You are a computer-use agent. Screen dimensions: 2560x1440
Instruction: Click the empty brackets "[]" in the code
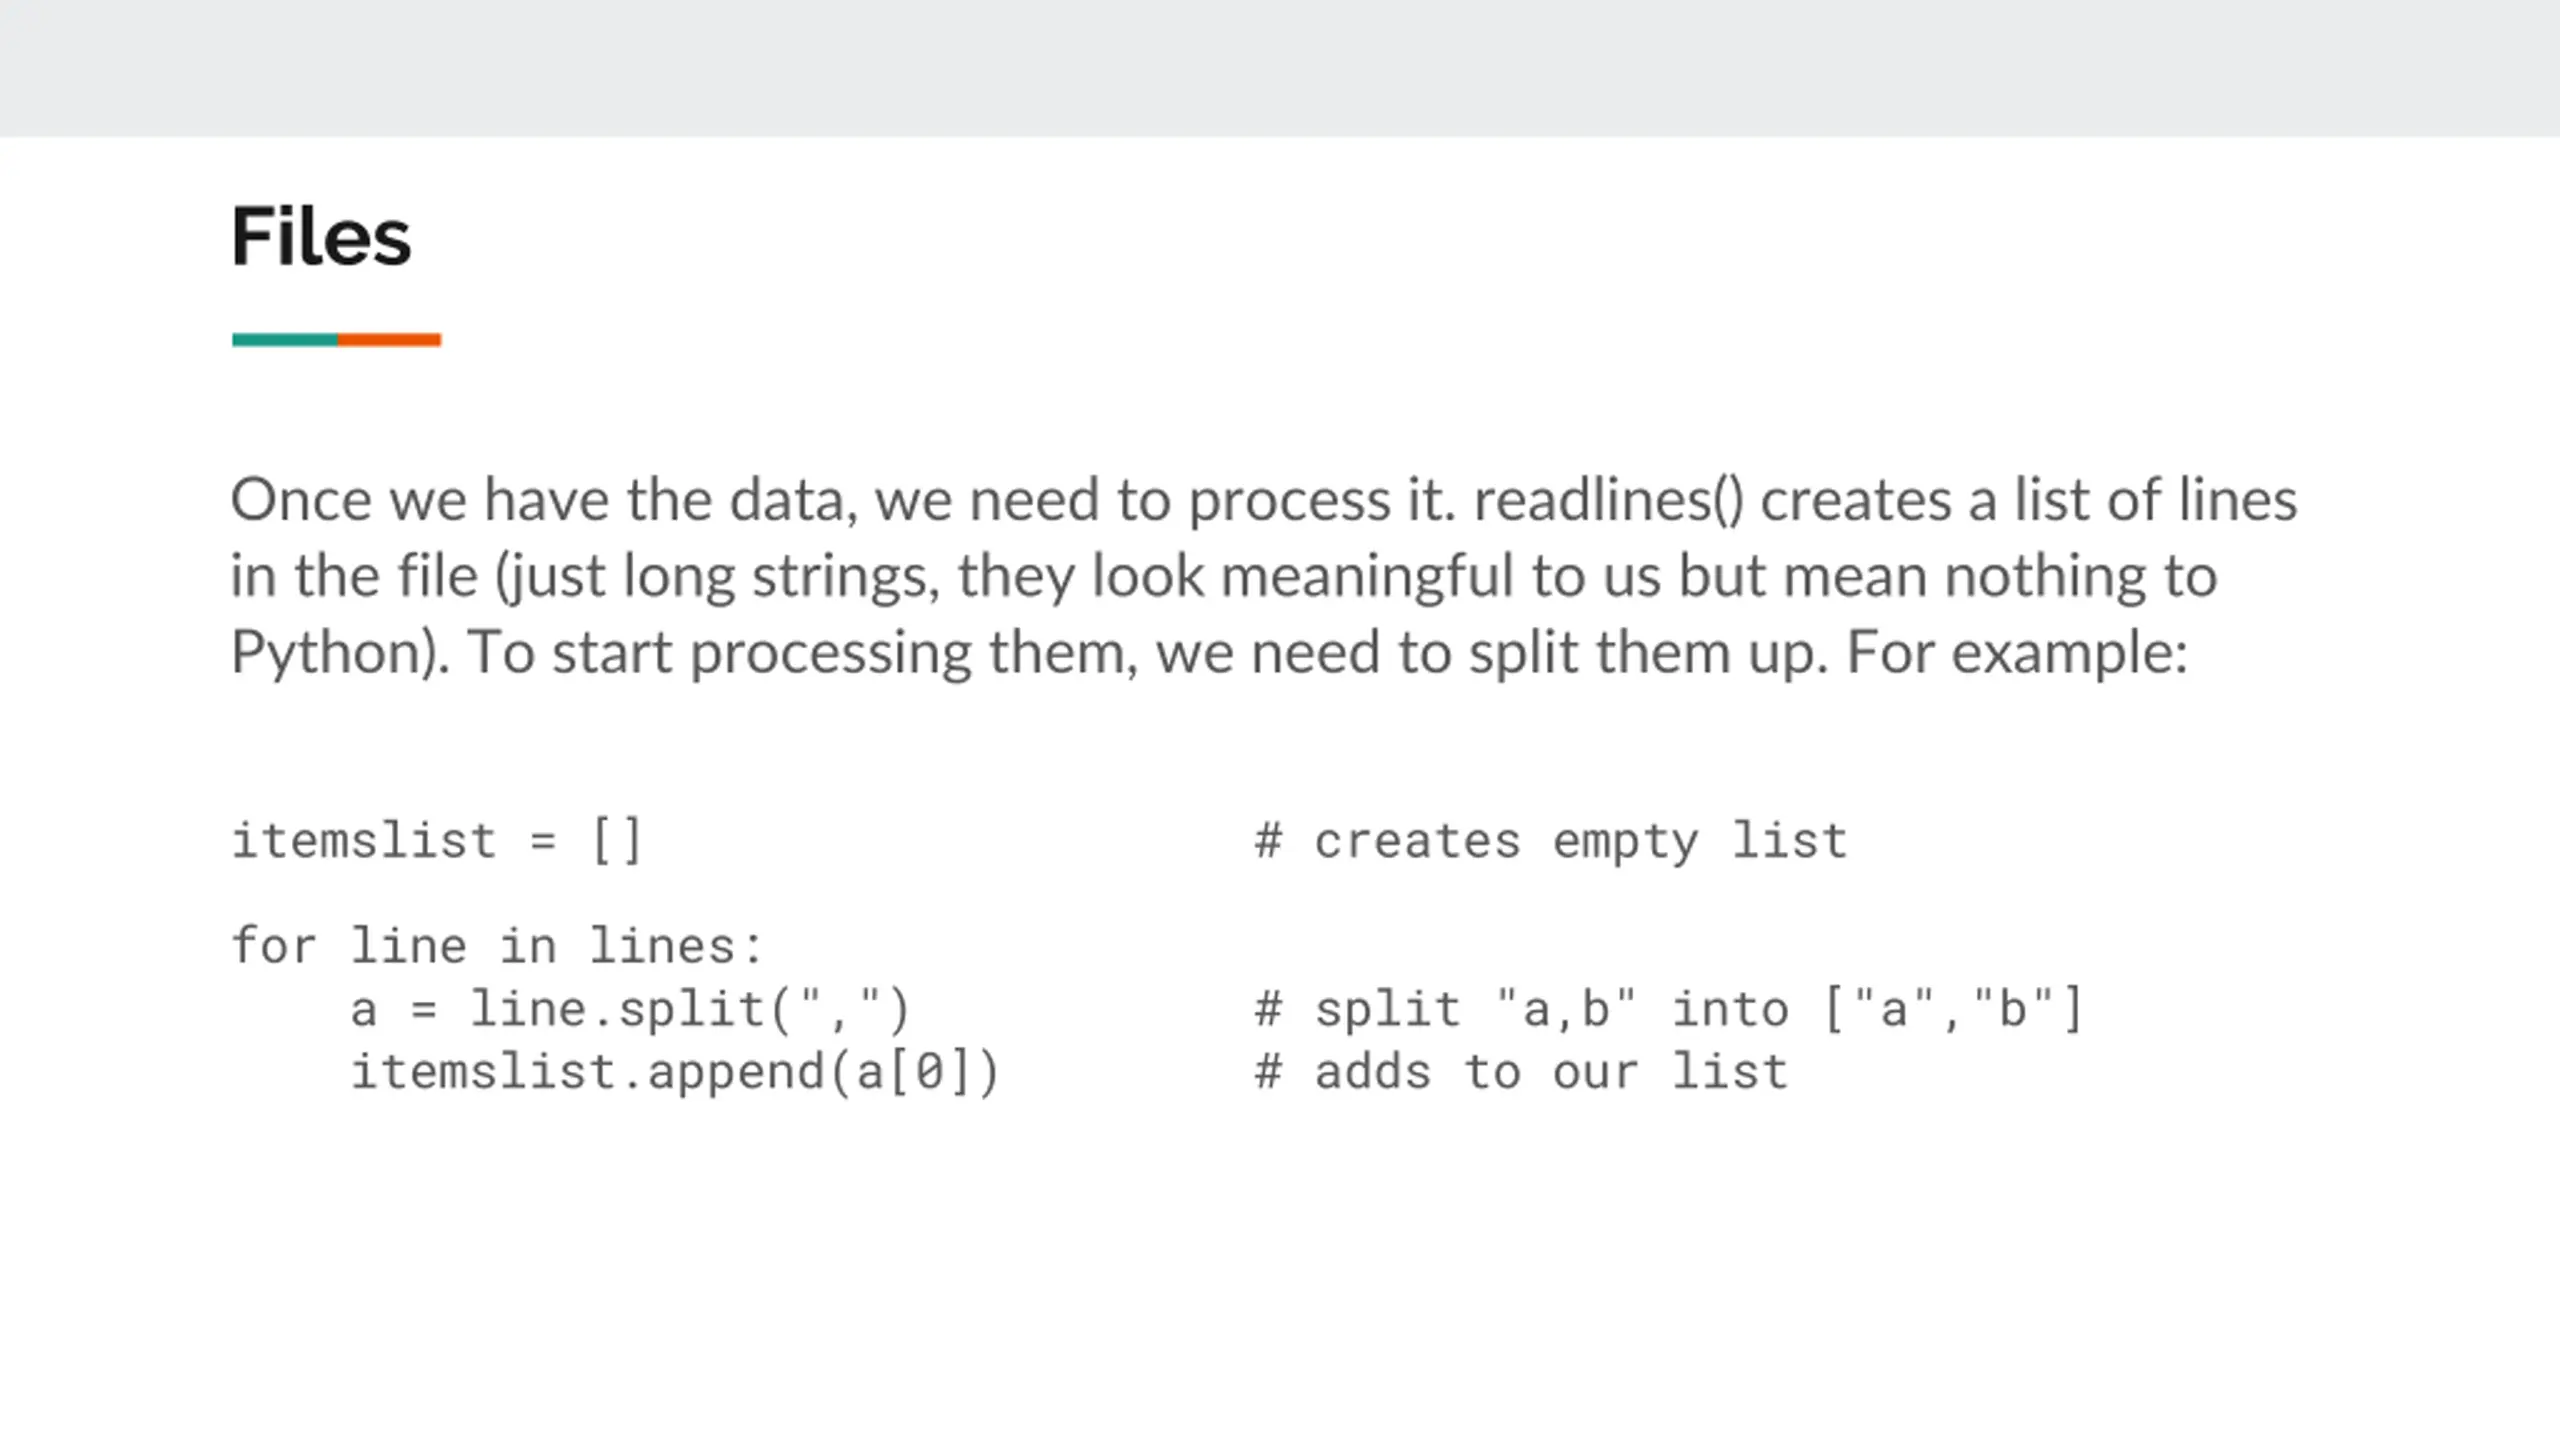(617, 840)
